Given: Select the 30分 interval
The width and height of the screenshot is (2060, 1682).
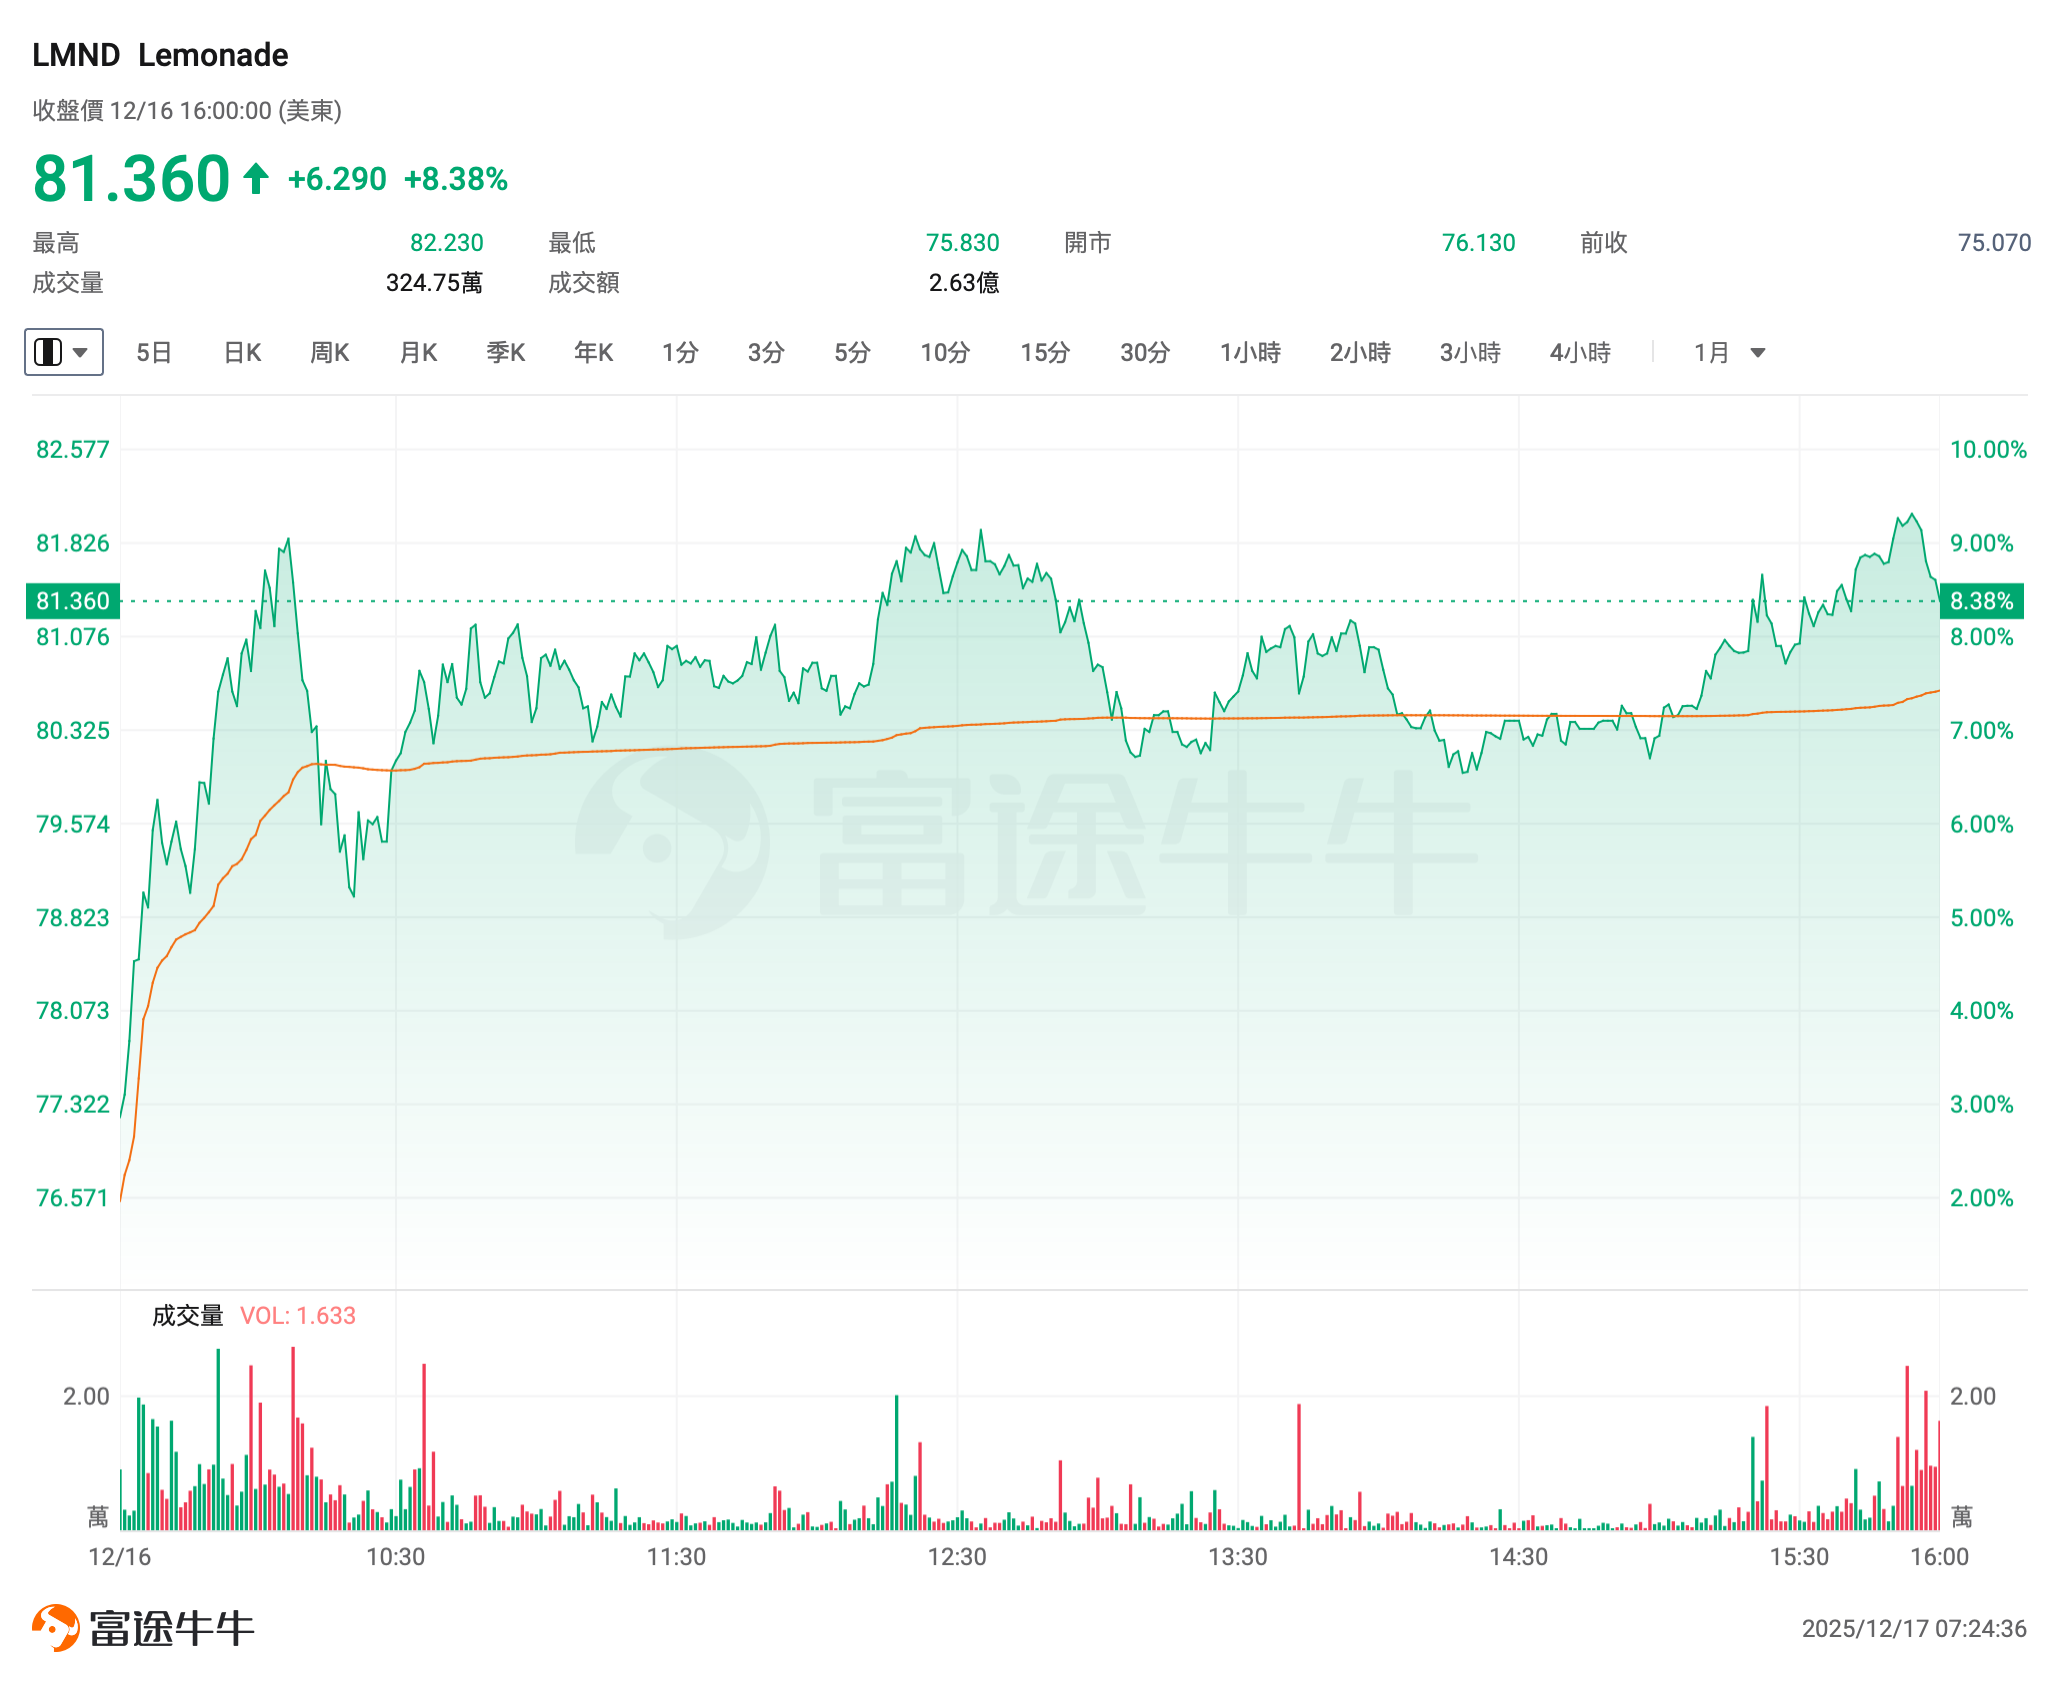Looking at the screenshot, I should [x=1145, y=352].
